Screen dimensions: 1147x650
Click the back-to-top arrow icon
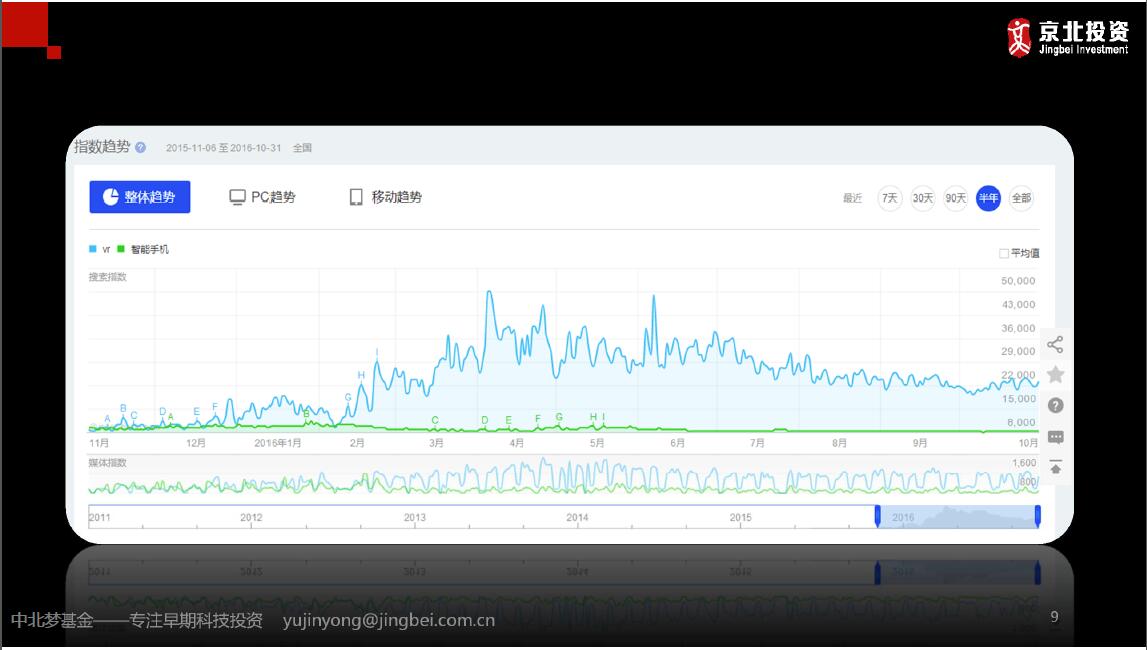[1055, 467]
